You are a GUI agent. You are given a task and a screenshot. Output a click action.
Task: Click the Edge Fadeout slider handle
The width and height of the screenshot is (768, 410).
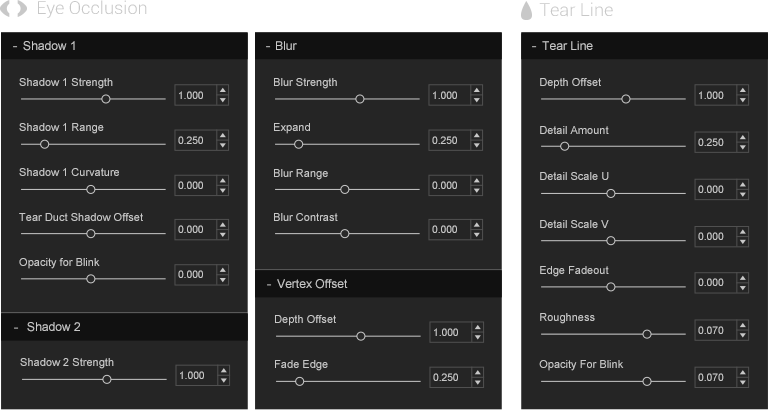[x=610, y=287]
